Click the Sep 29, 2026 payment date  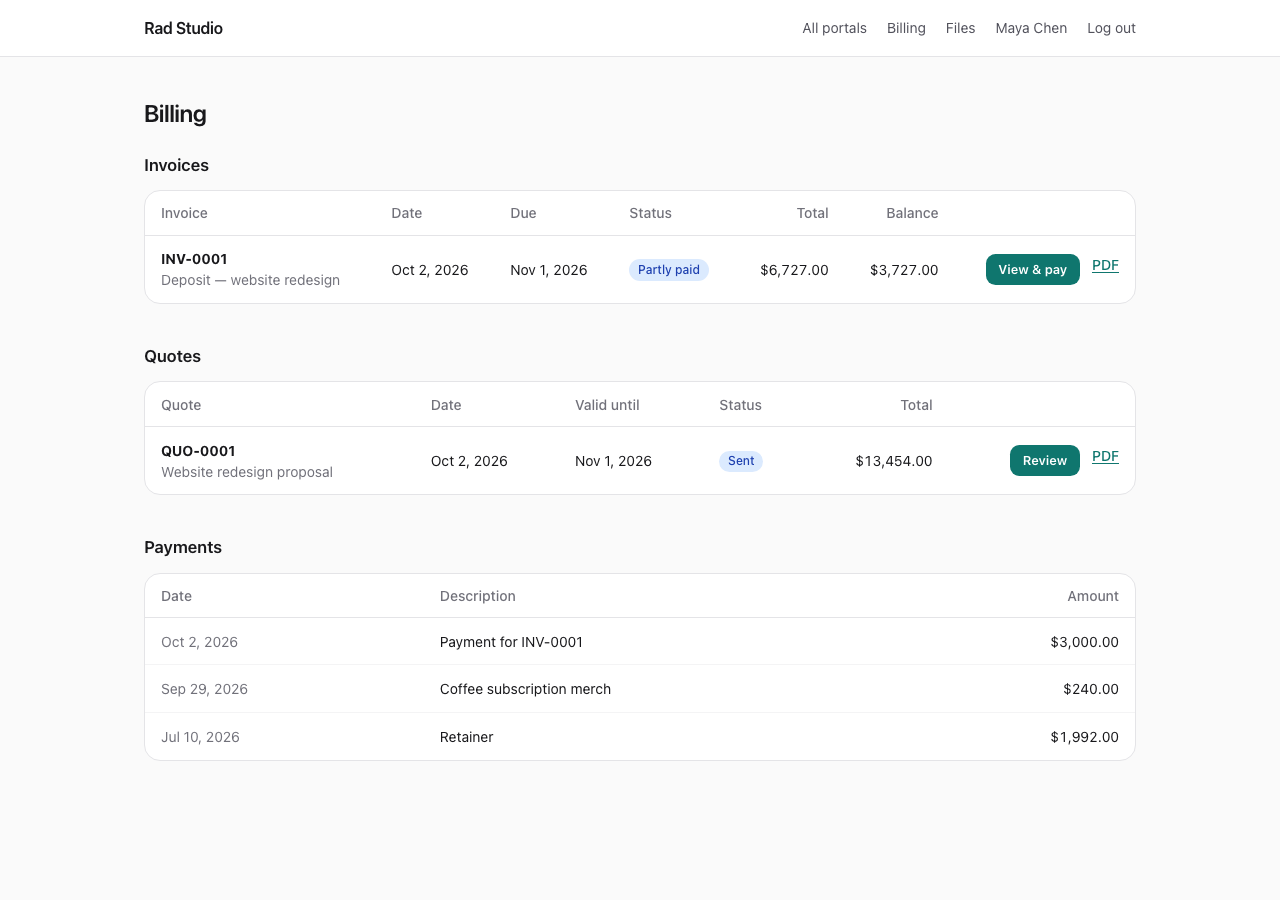[204, 689]
